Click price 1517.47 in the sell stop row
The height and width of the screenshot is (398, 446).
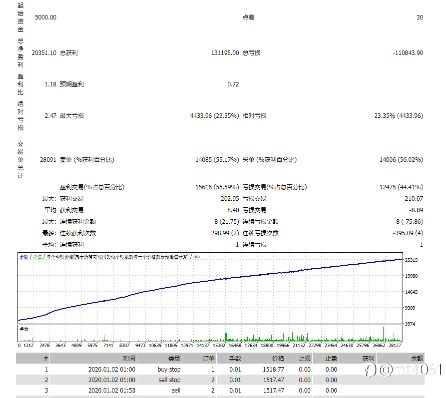point(273,380)
